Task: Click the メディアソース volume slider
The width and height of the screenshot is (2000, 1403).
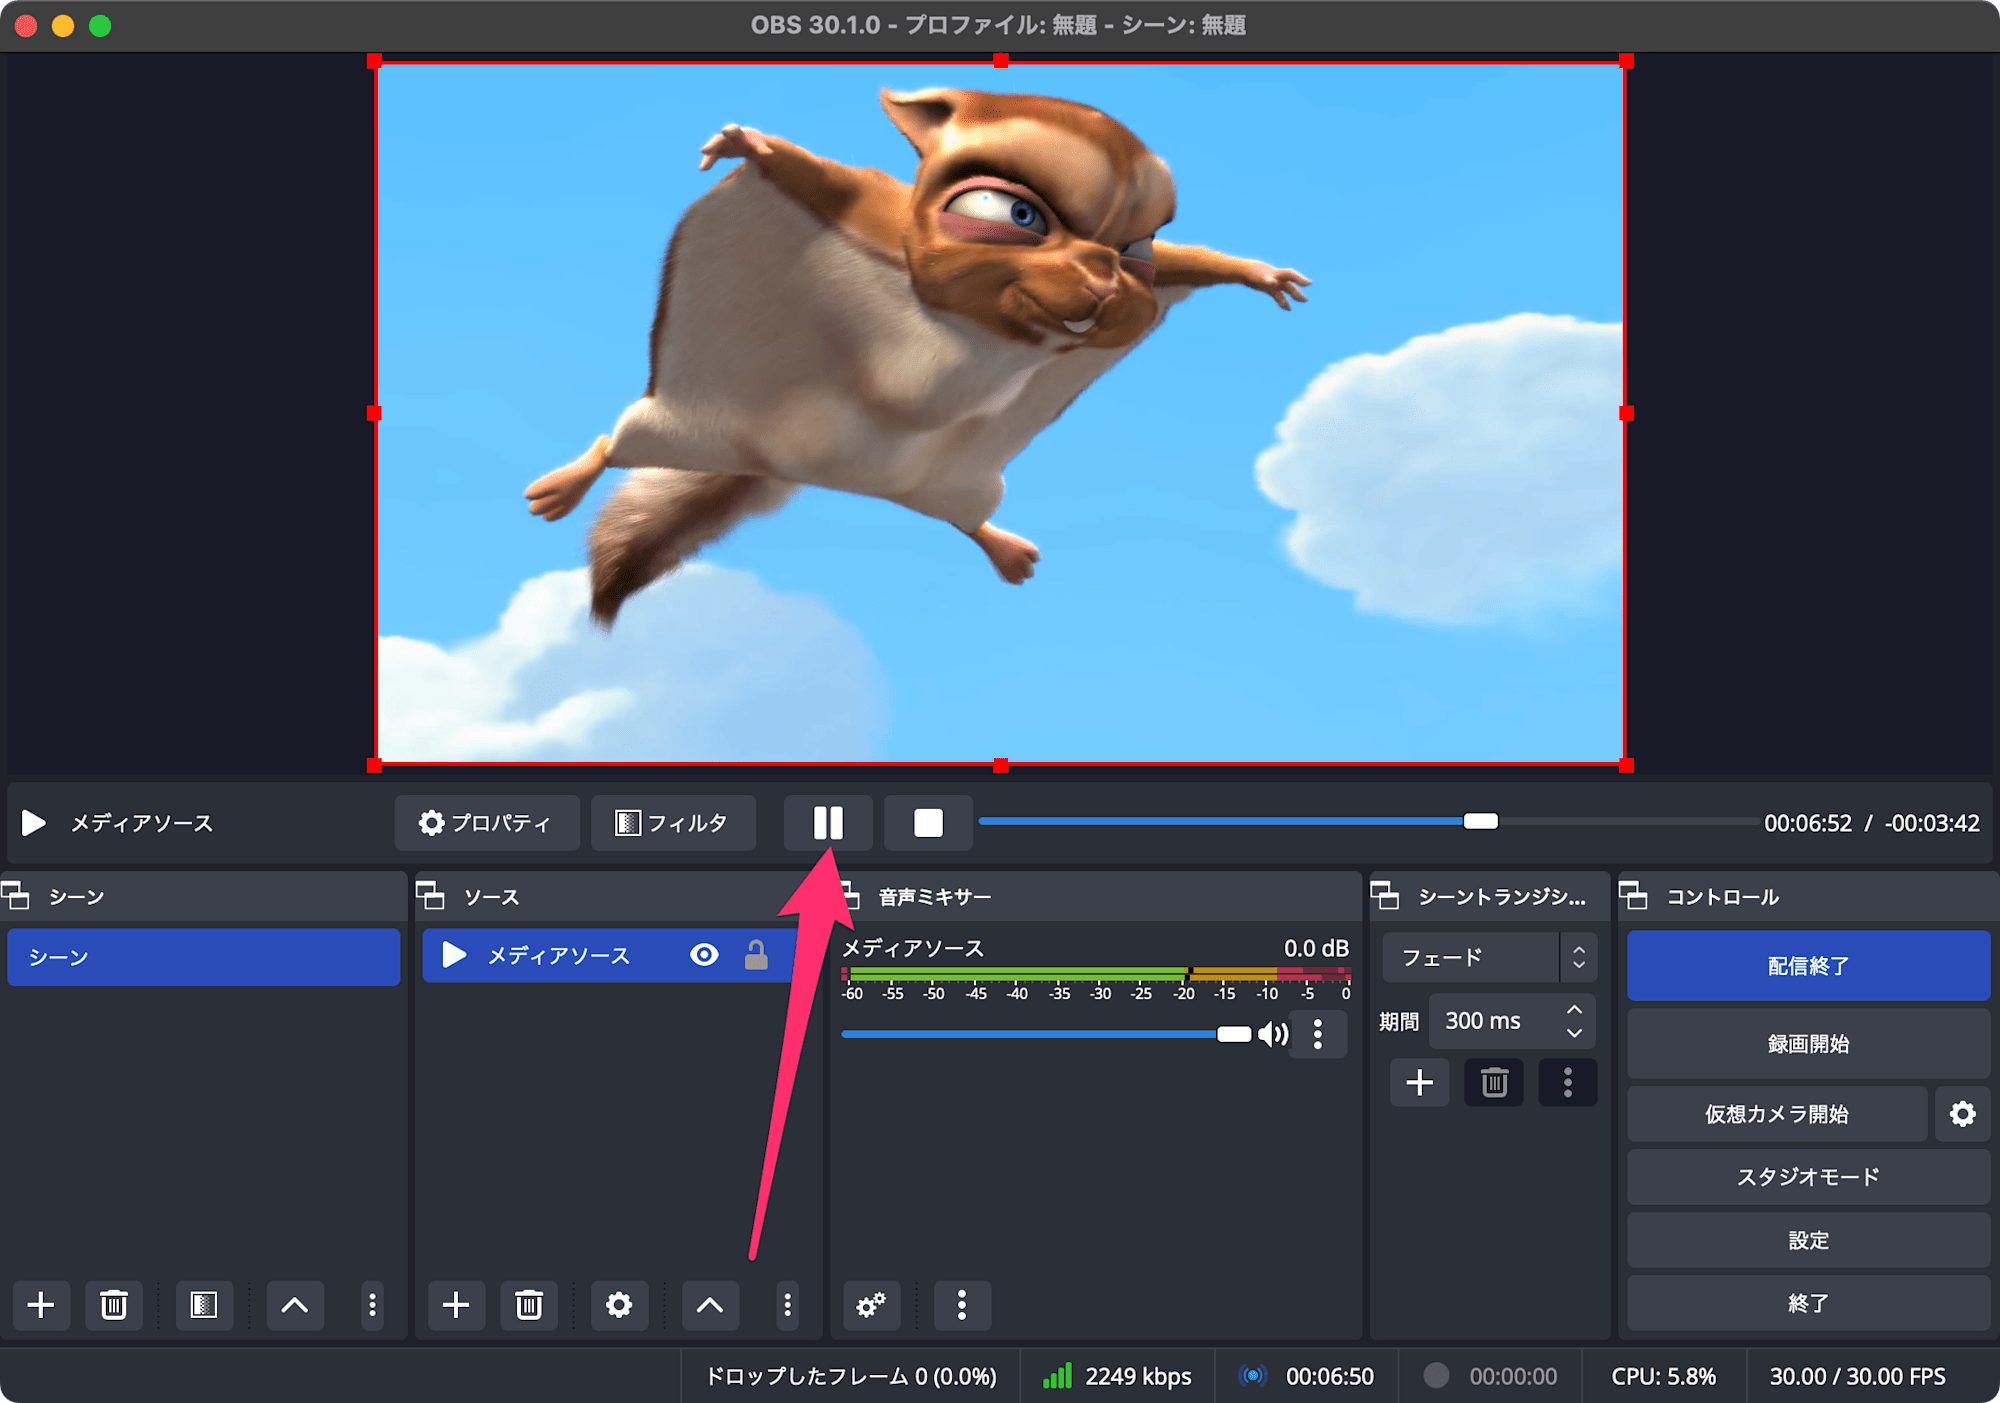Action: [1046, 1034]
